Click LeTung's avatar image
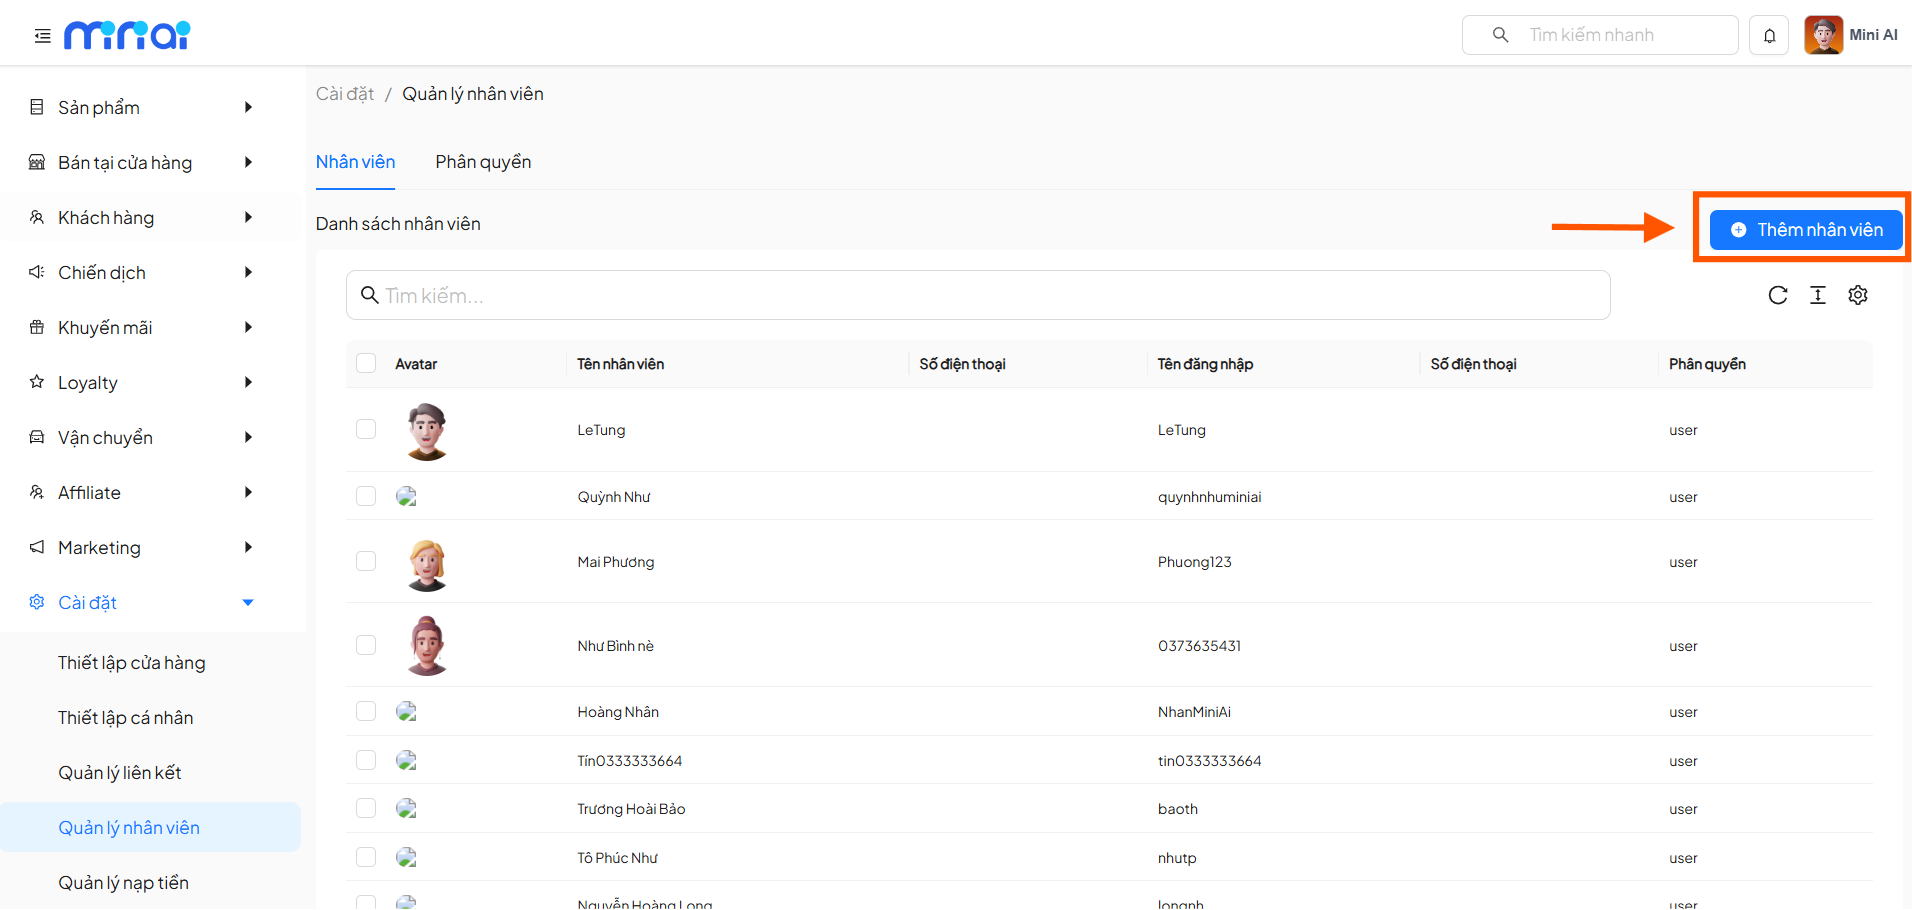The image size is (1912, 910). (x=427, y=431)
